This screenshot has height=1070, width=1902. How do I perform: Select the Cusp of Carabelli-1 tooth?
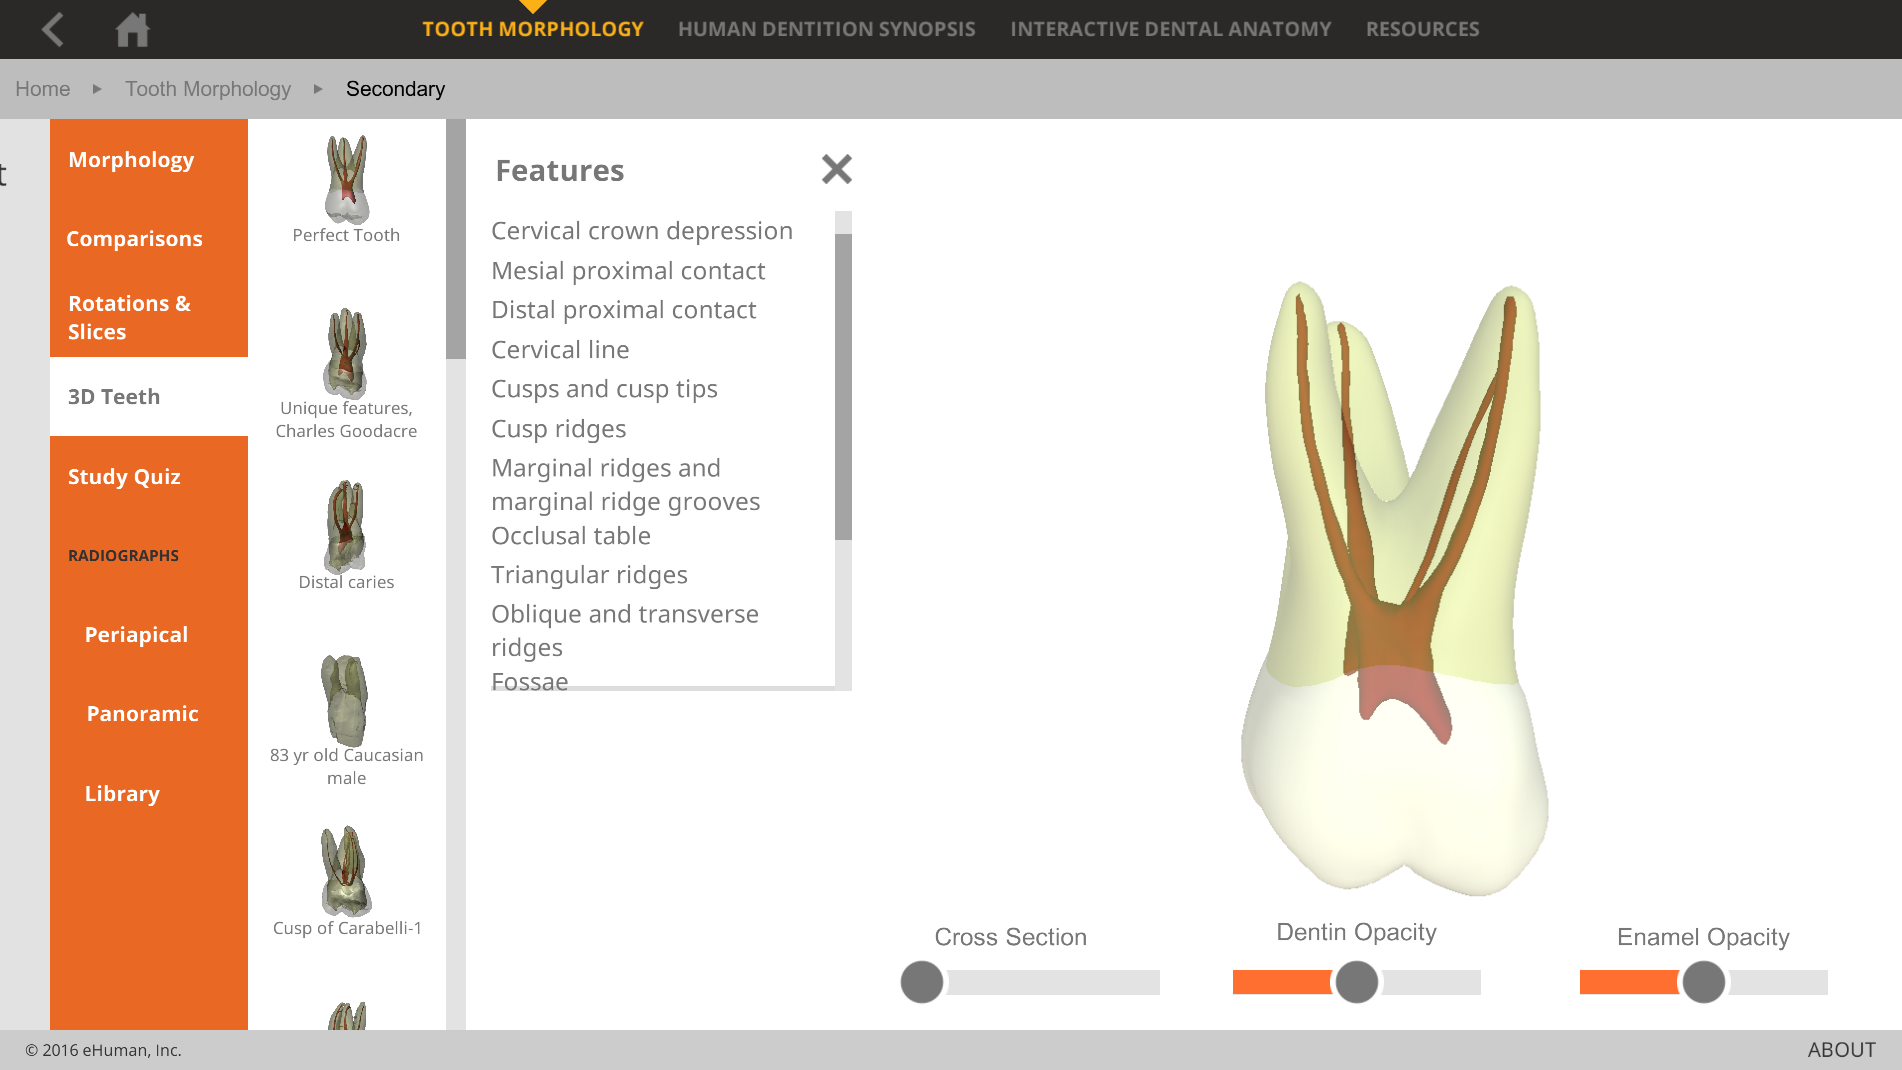pos(346,881)
